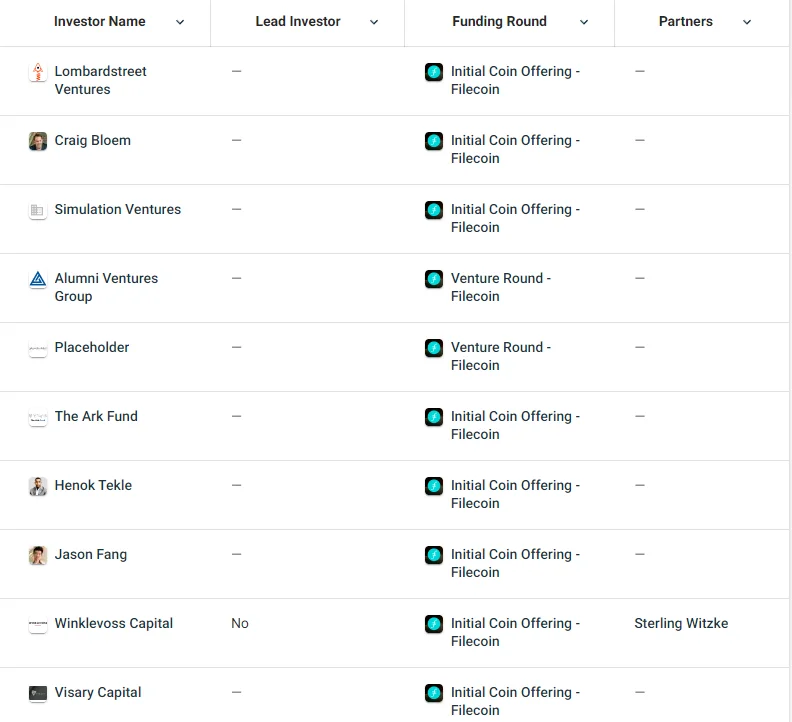Open Visary Capital's Initial Coin Offering link
The height and width of the screenshot is (722, 792).
(515, 701)
